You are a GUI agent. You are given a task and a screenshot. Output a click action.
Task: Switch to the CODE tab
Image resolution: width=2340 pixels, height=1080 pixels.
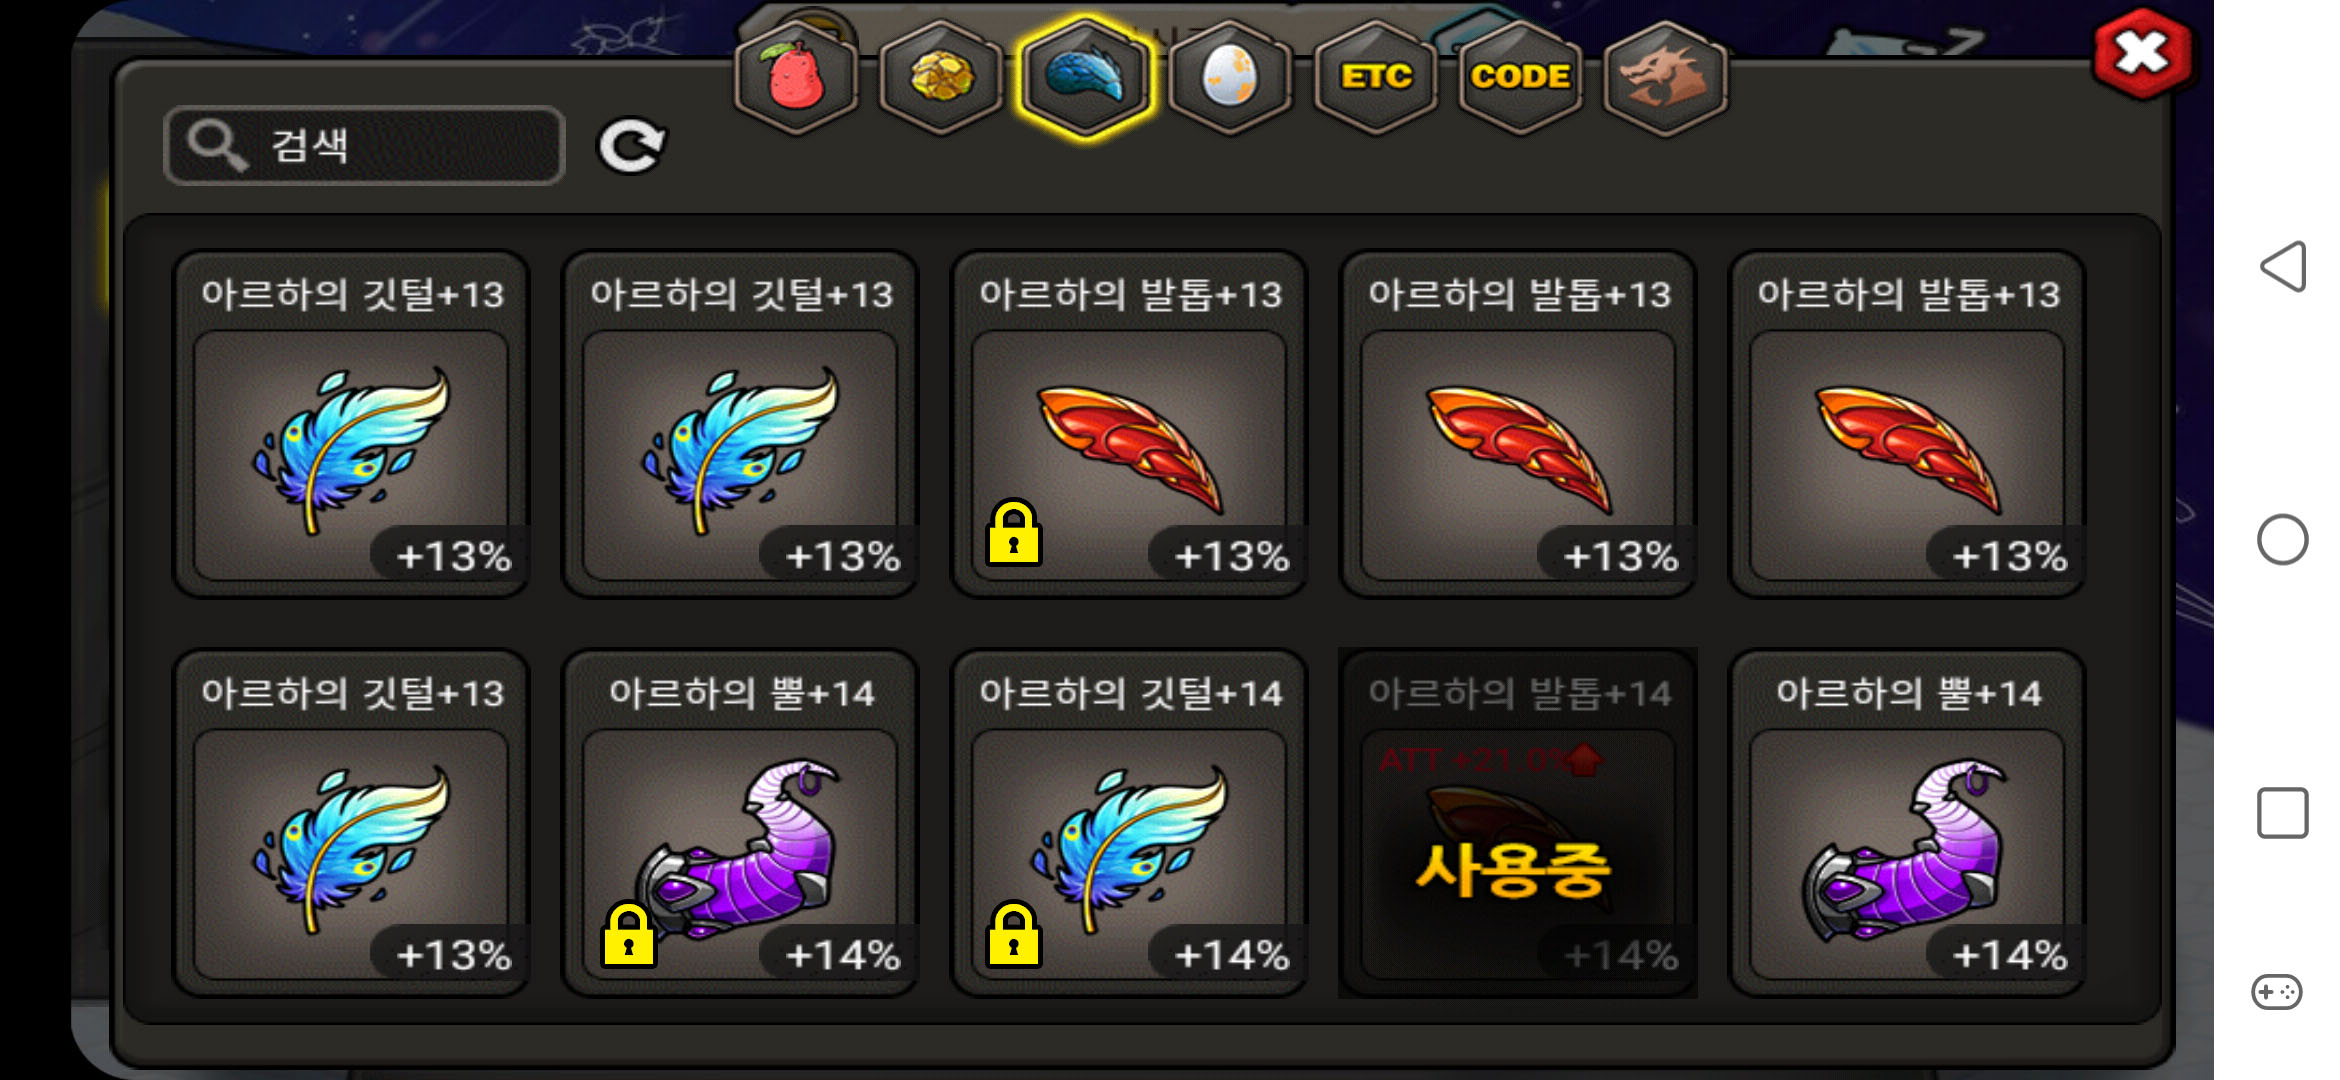pyautogui.click(x=1520, y=78)
